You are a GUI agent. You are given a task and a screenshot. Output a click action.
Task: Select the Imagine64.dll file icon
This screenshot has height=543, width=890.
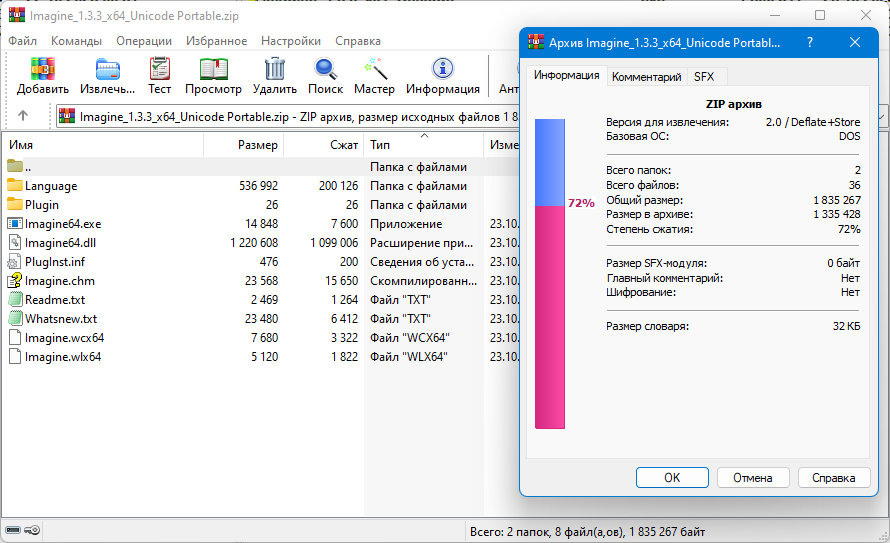click(15, 243)
